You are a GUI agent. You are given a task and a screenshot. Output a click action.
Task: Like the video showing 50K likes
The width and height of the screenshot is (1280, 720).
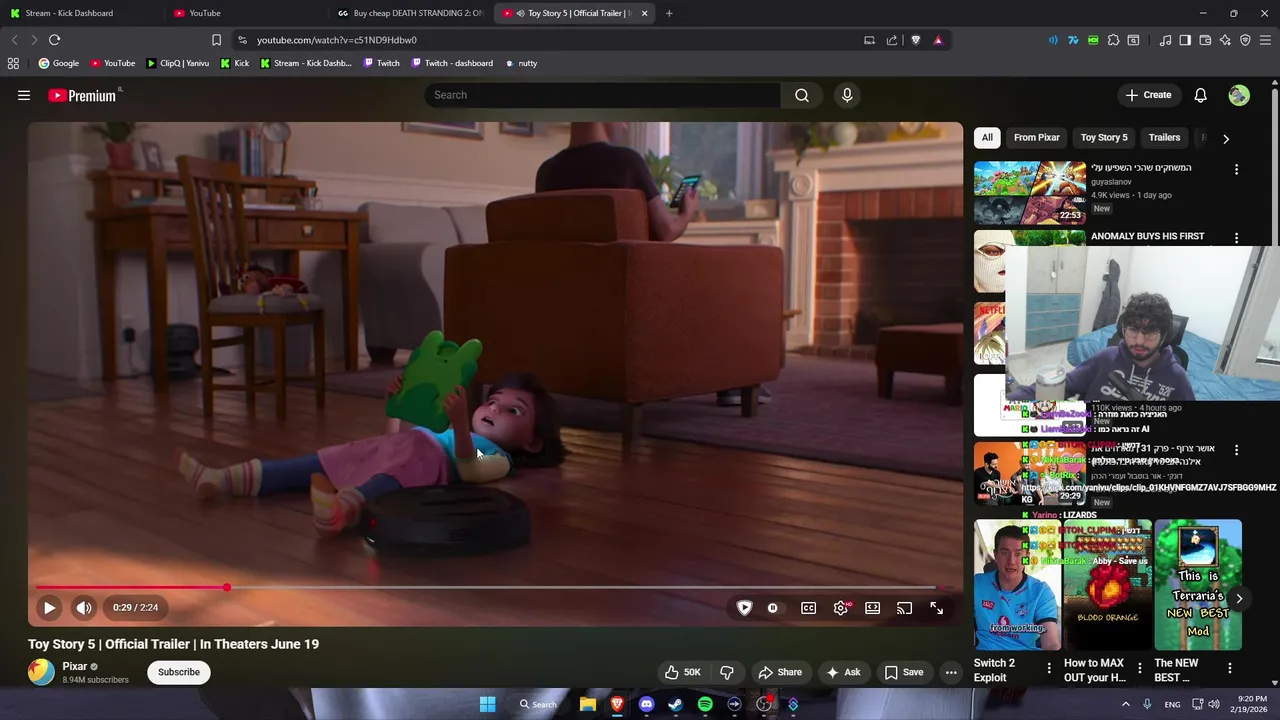pos(683,672)
